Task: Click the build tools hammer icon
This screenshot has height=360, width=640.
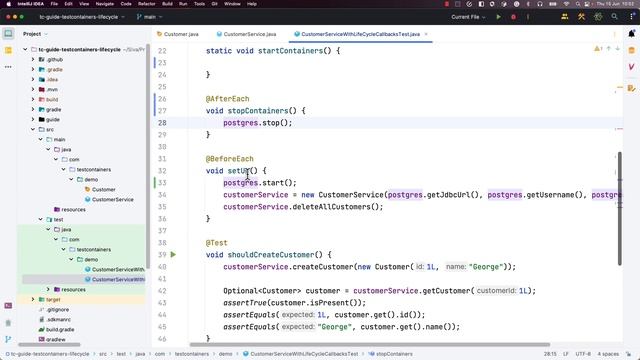Action: (582, 17)
